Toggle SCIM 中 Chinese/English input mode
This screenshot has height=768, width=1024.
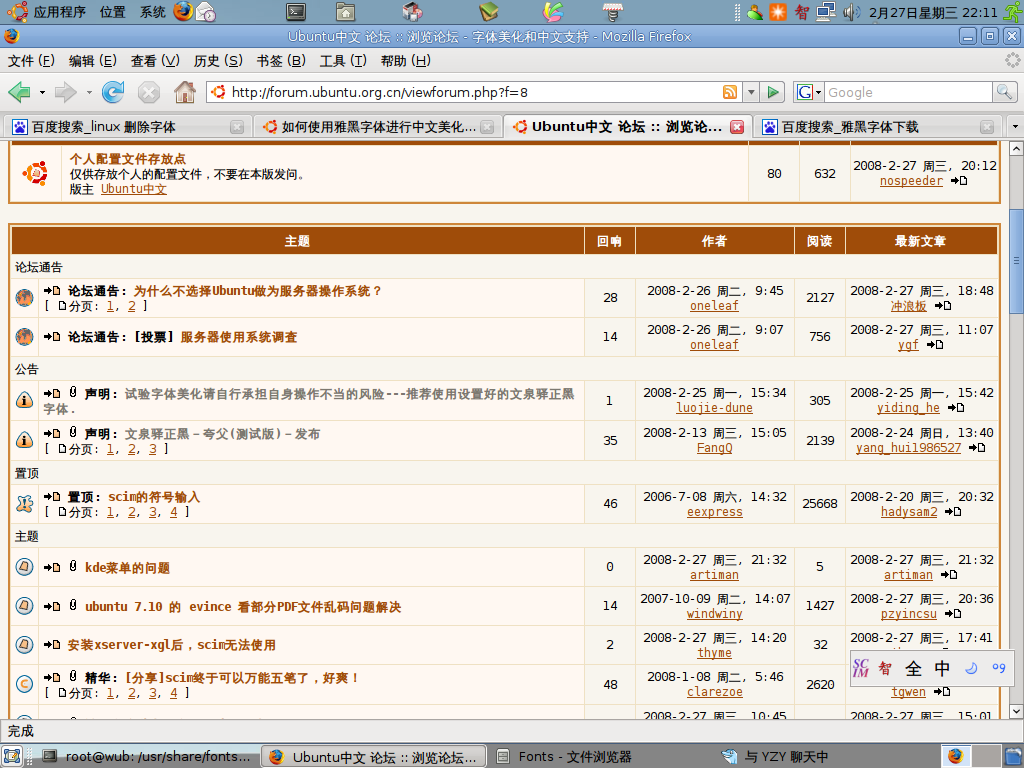942,668
